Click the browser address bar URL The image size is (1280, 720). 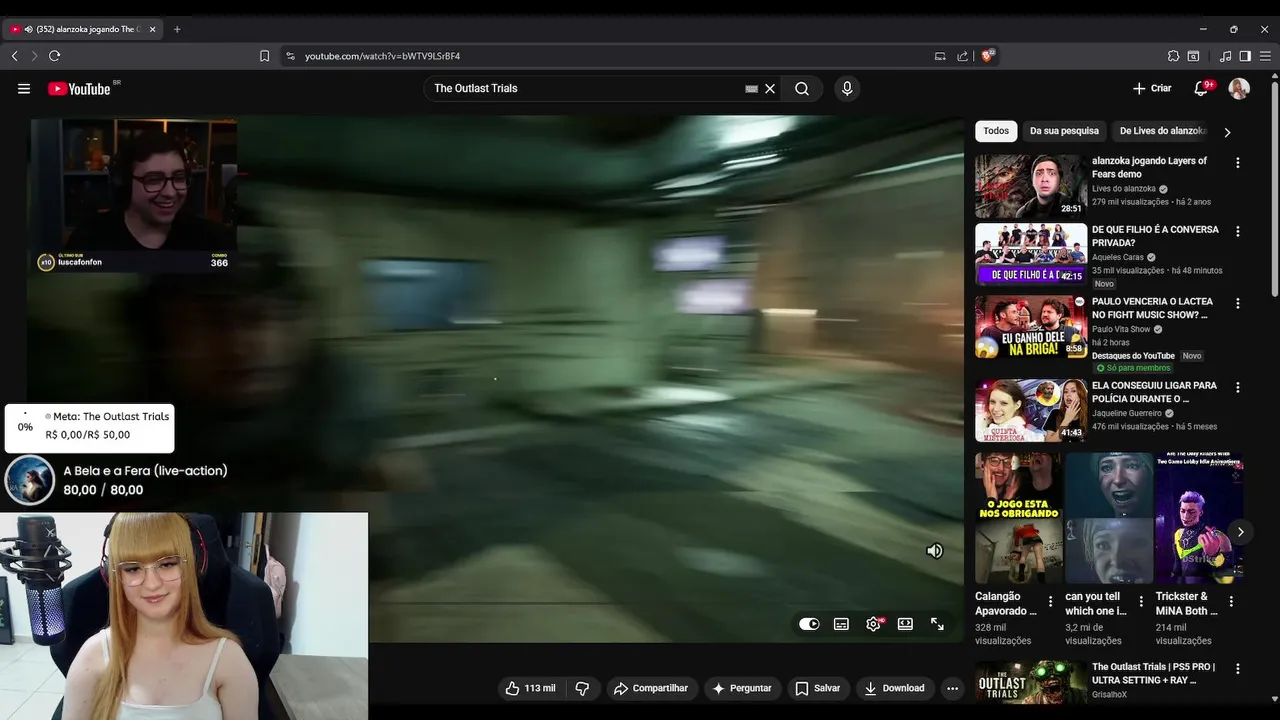(x=382, y=56)
